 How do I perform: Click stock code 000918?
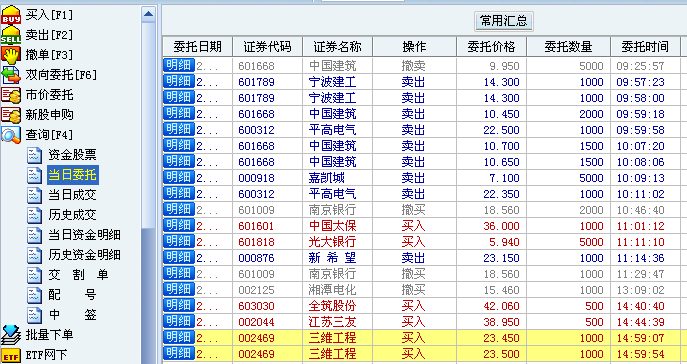click(256, 178)
